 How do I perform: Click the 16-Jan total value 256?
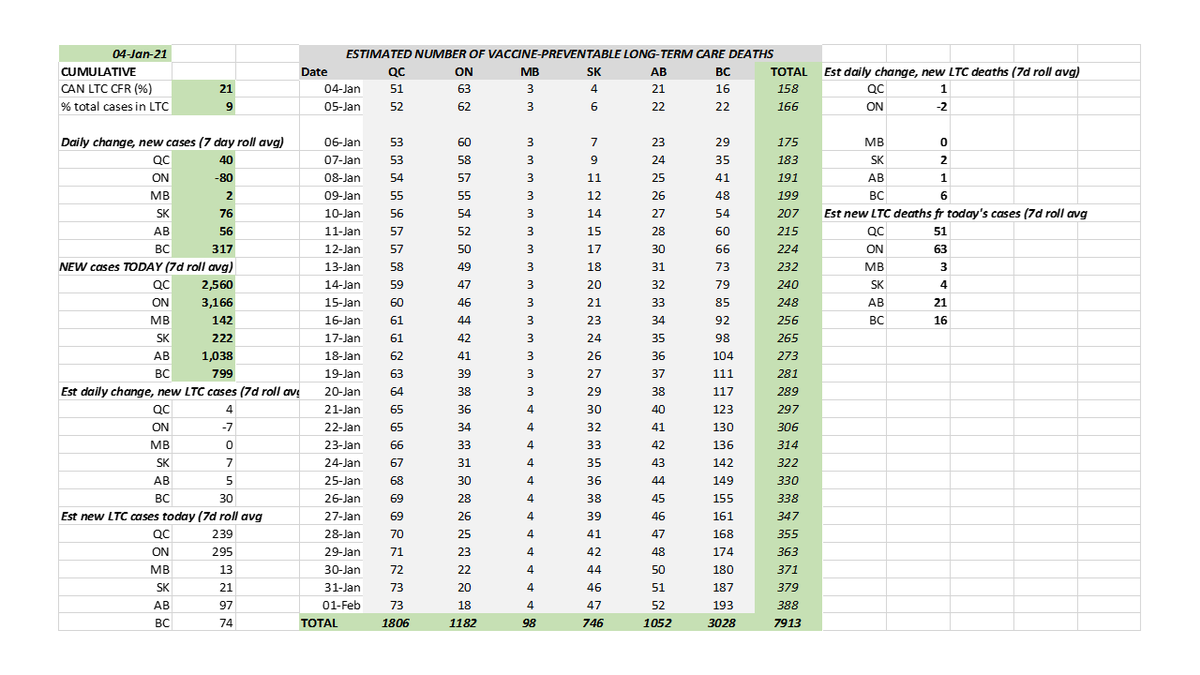click(x=789, y=320)
